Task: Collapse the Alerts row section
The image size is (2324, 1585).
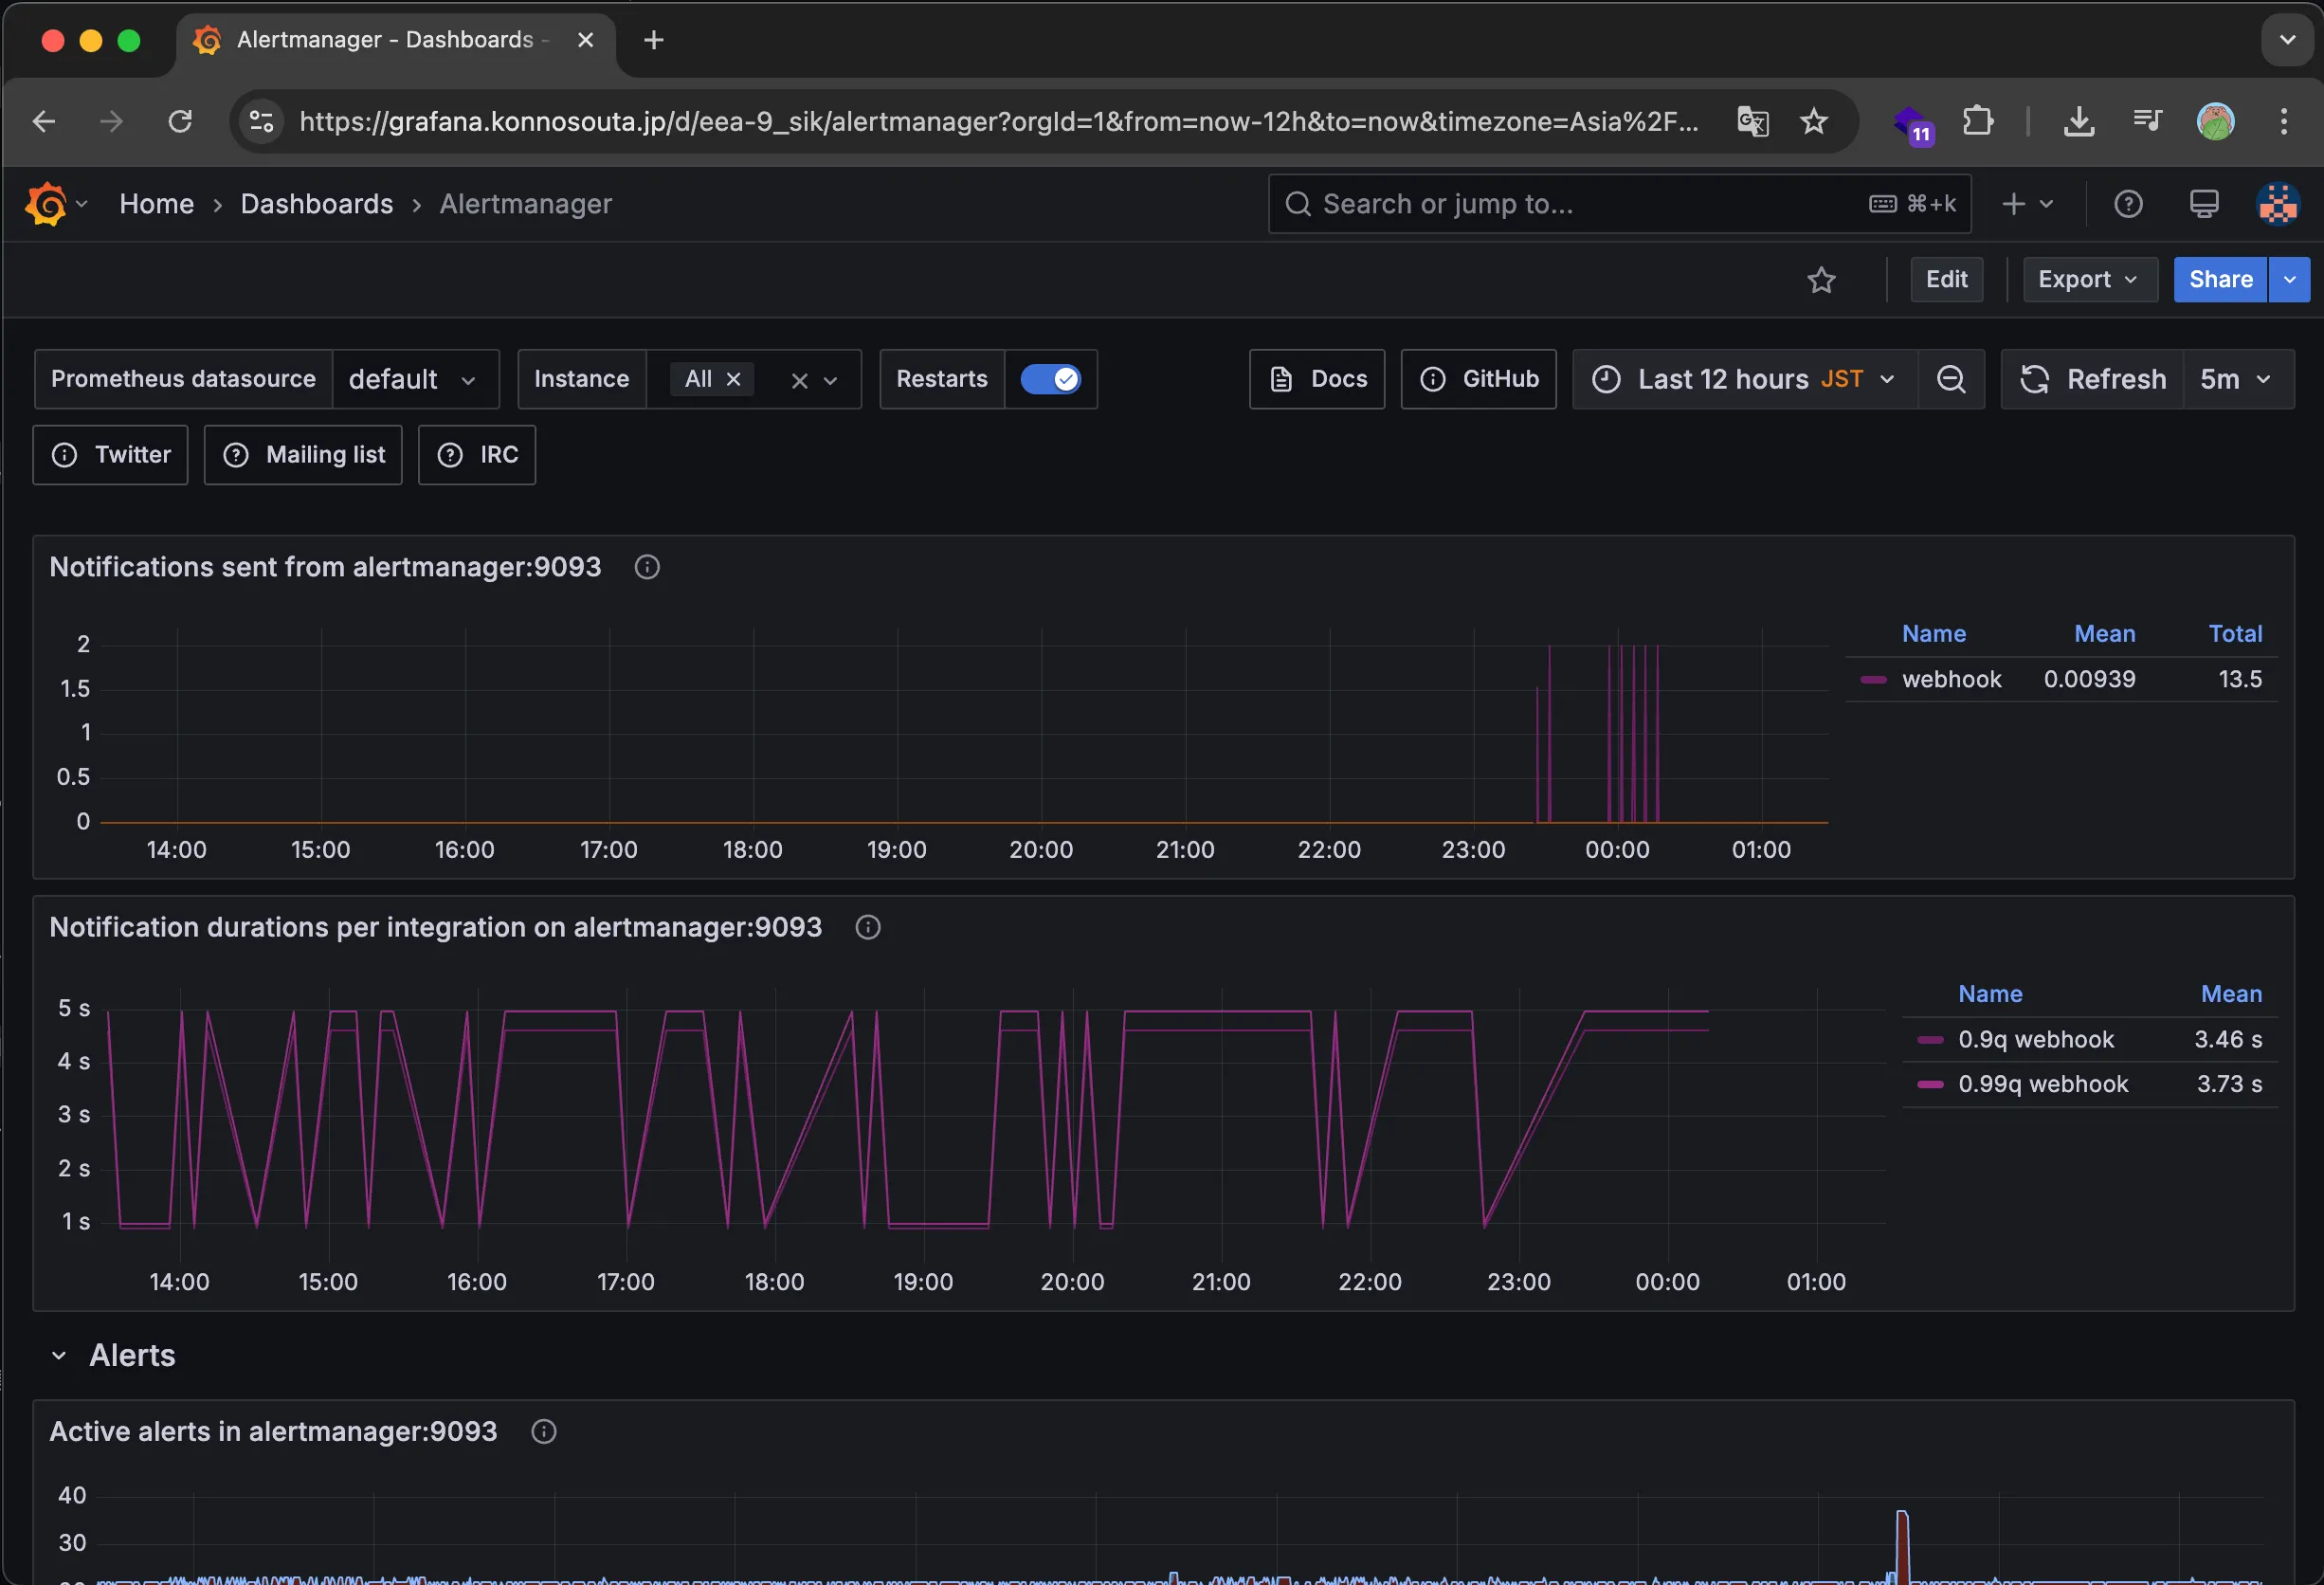Action: (59, 1355)
